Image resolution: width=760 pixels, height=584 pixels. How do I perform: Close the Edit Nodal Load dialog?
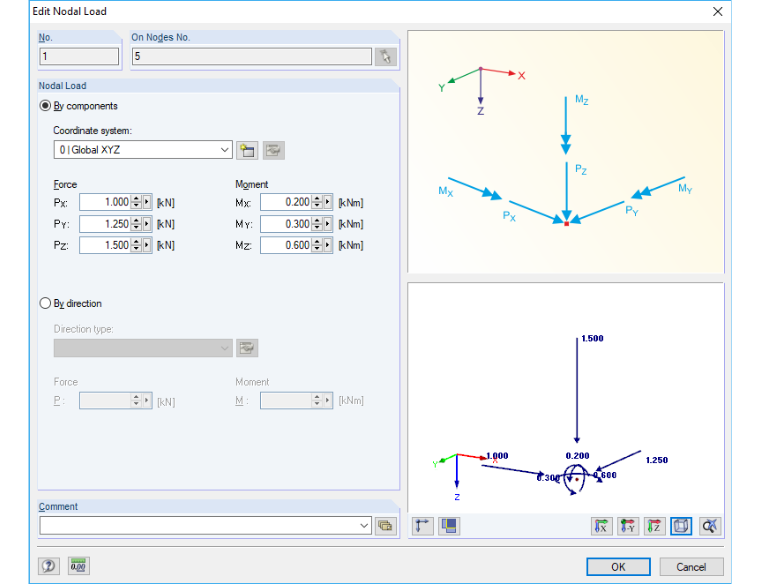point(718,12)
